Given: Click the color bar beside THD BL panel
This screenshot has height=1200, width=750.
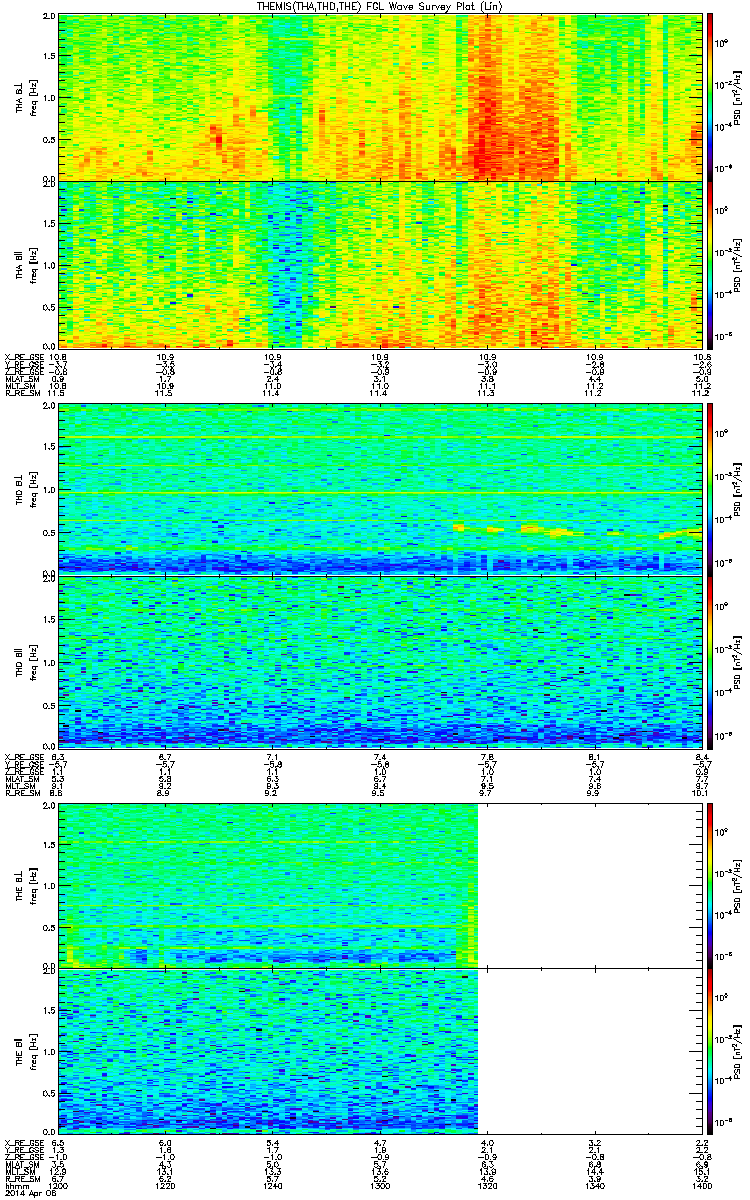Looking at the screenshot, I should tap(711, 489).
